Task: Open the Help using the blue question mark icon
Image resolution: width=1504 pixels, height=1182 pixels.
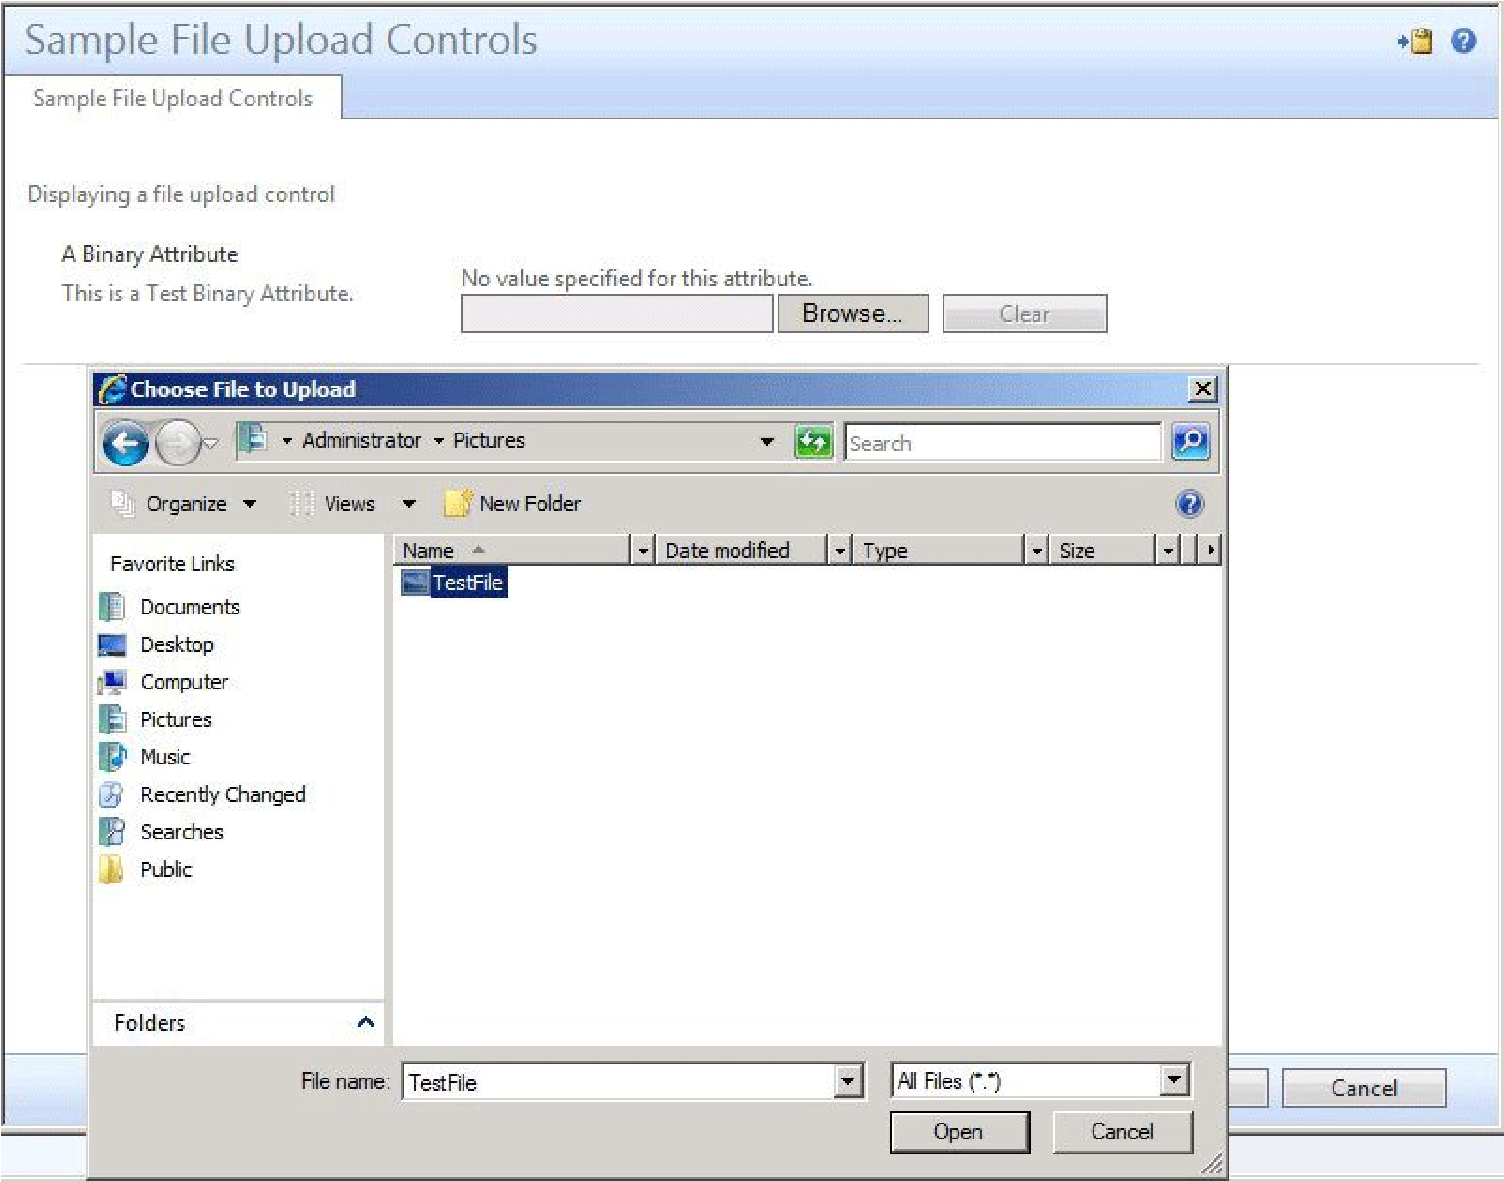Action: [x=1464, y=41]
